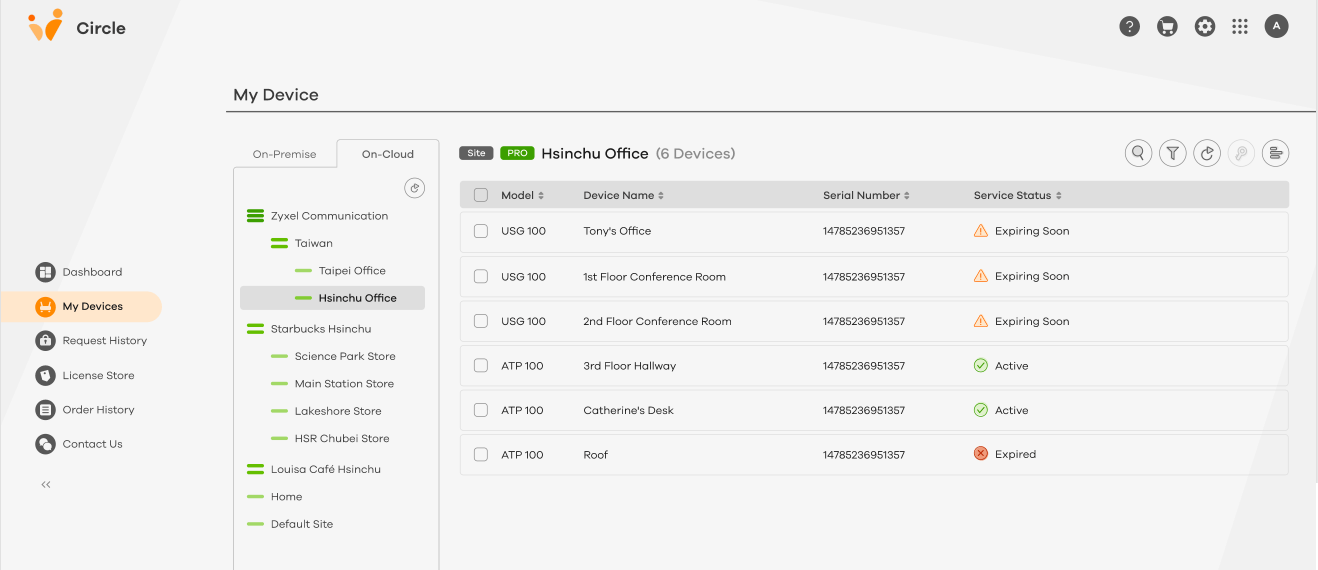Switch to the On-Cloud tab
1318x570 pixels.
tap(388, 154)
